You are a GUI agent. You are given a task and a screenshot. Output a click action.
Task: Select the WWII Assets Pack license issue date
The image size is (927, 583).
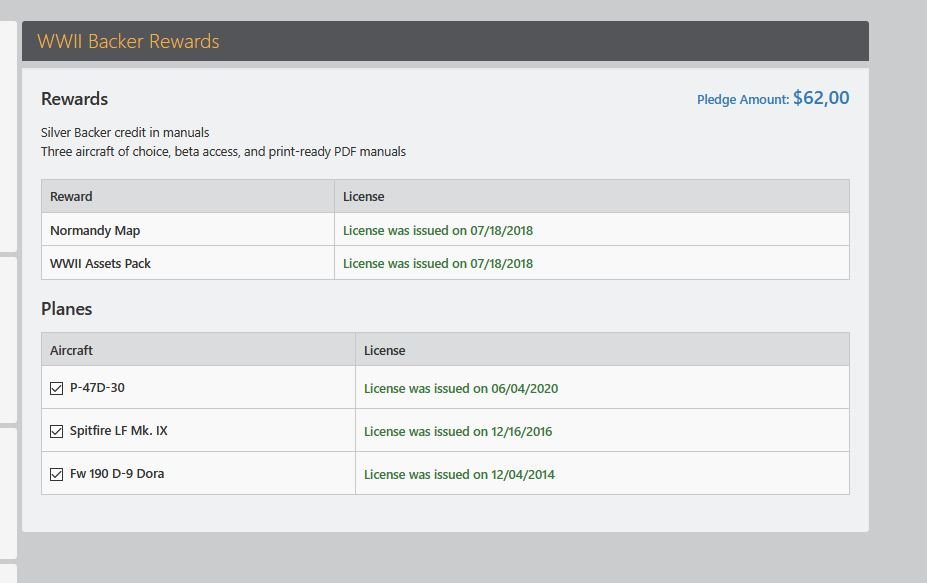tap(438, 264)
